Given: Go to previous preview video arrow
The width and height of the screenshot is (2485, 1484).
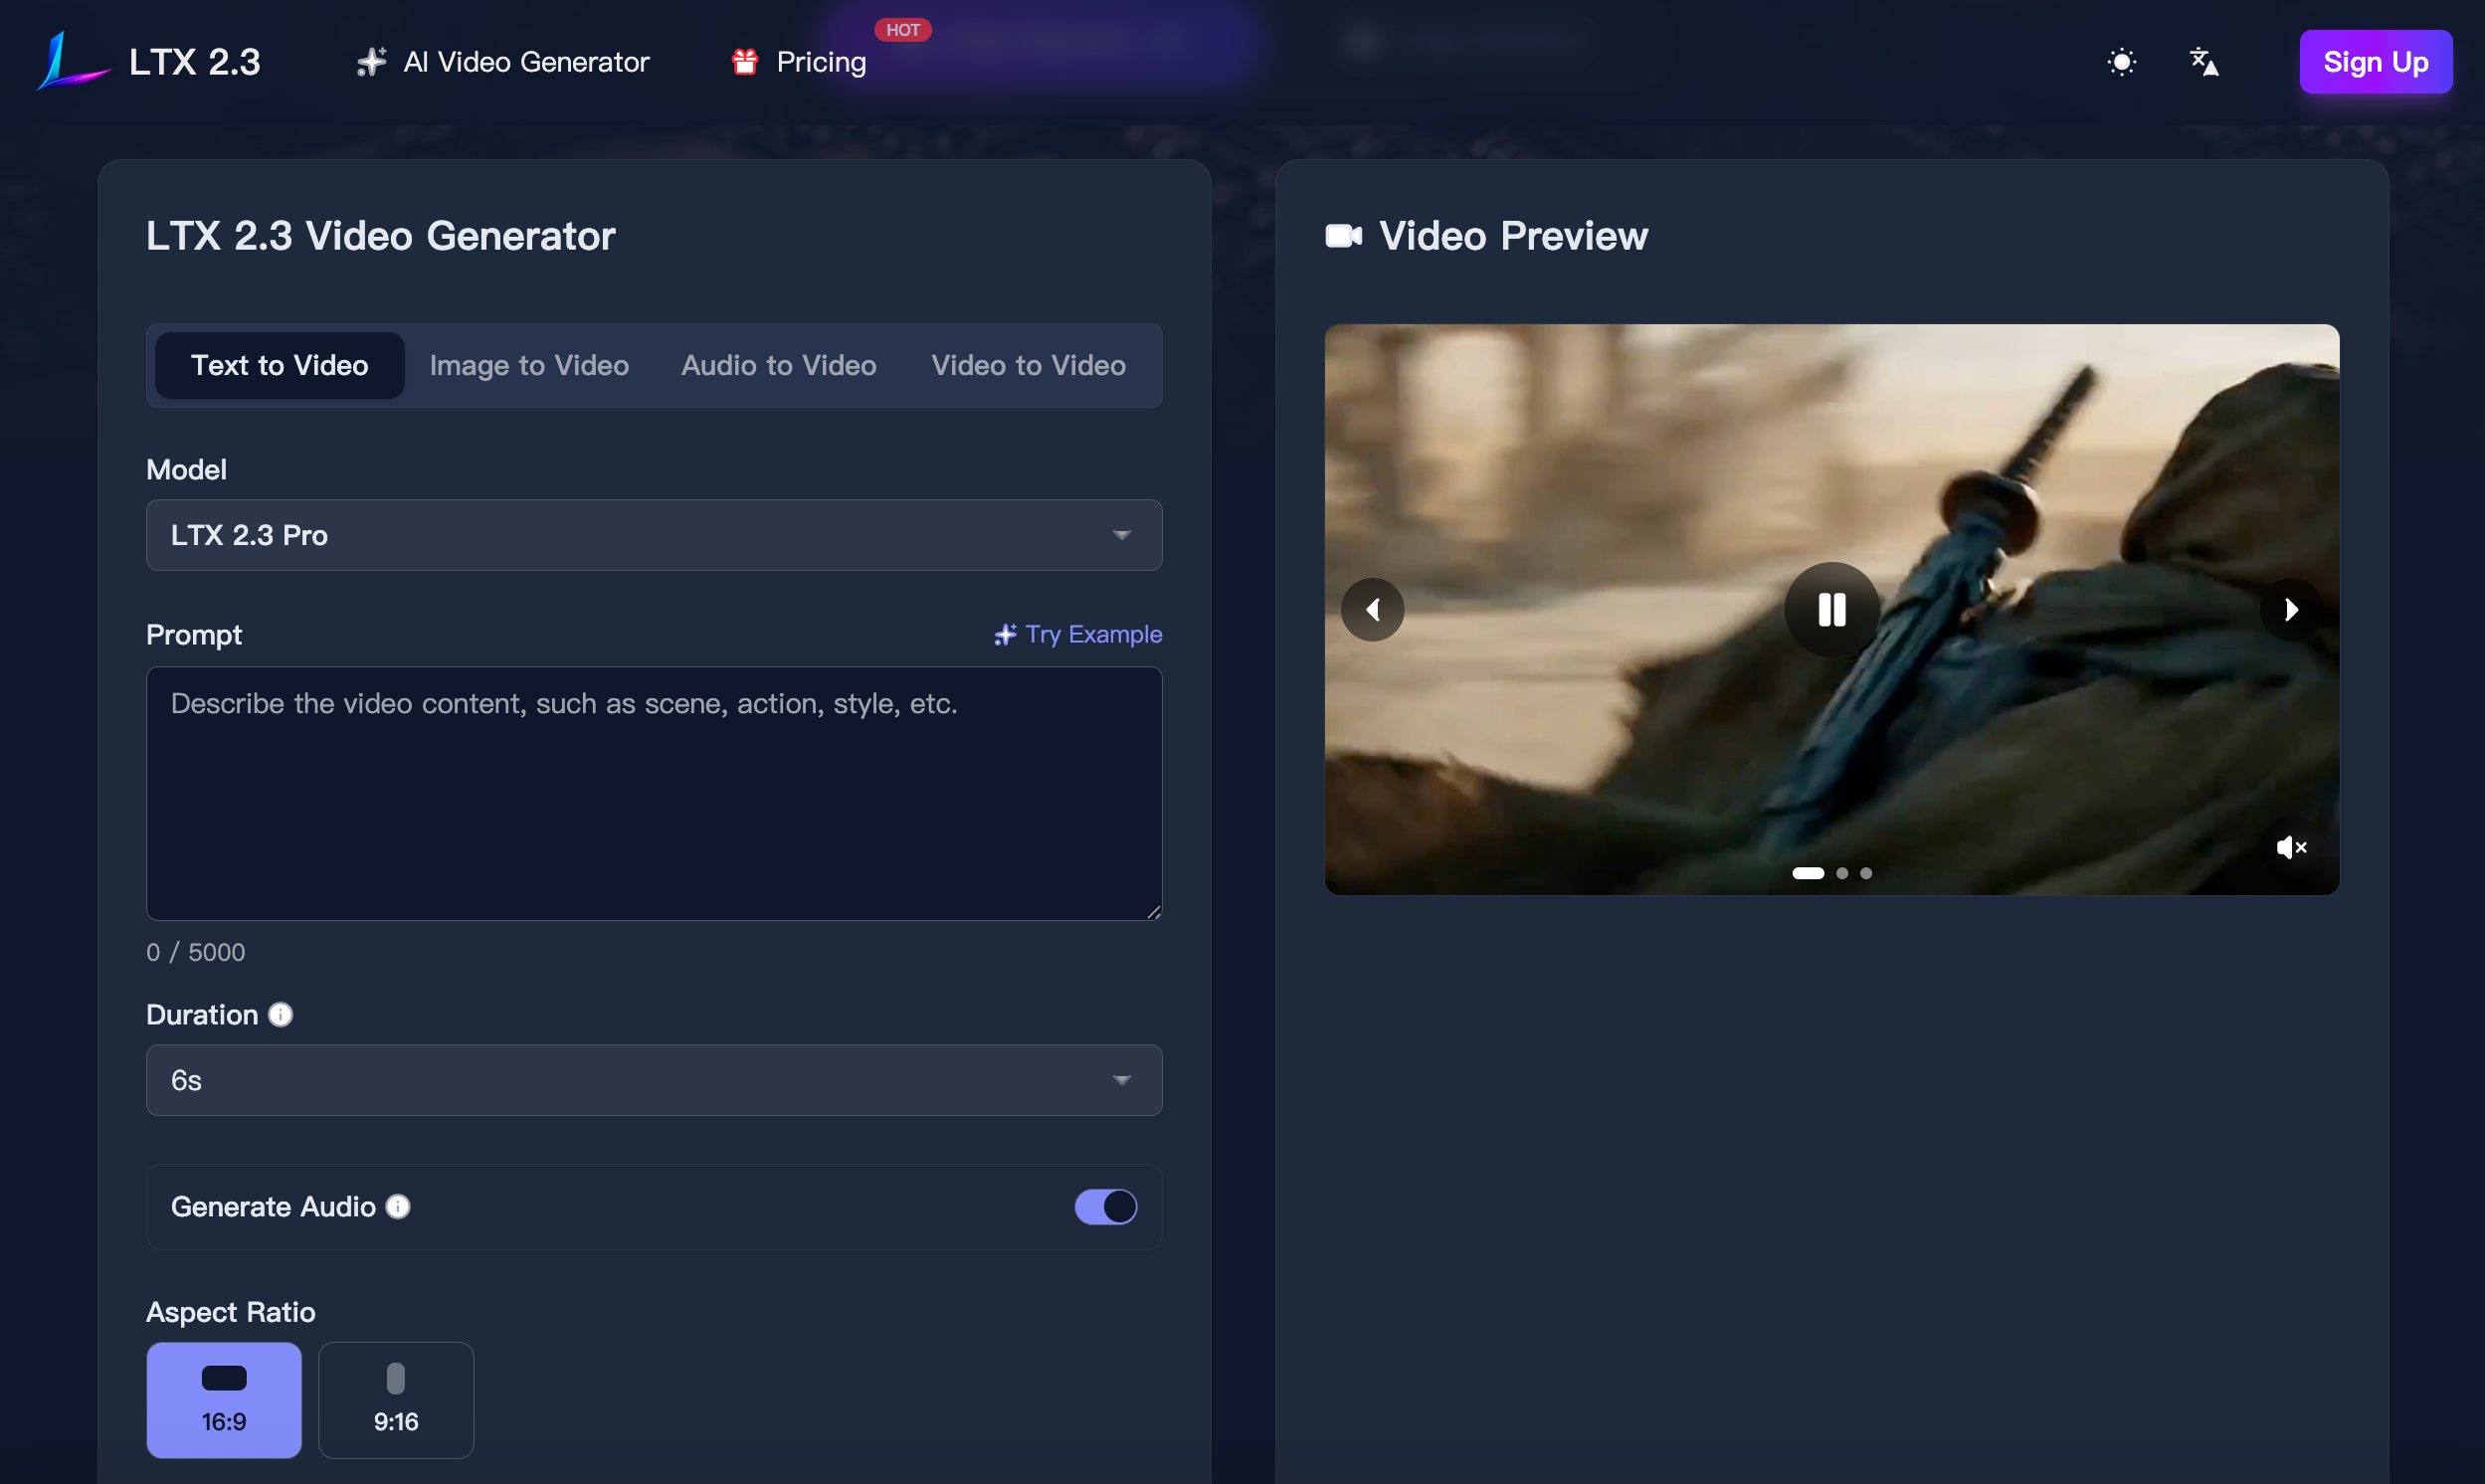Looking at the screenshot, I should [x=1372, y=609].
